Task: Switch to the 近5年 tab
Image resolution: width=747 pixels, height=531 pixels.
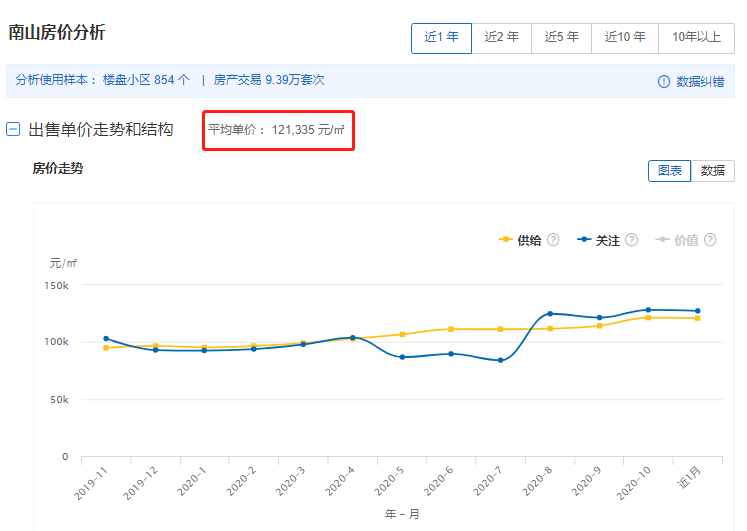Action: point(562,38)
